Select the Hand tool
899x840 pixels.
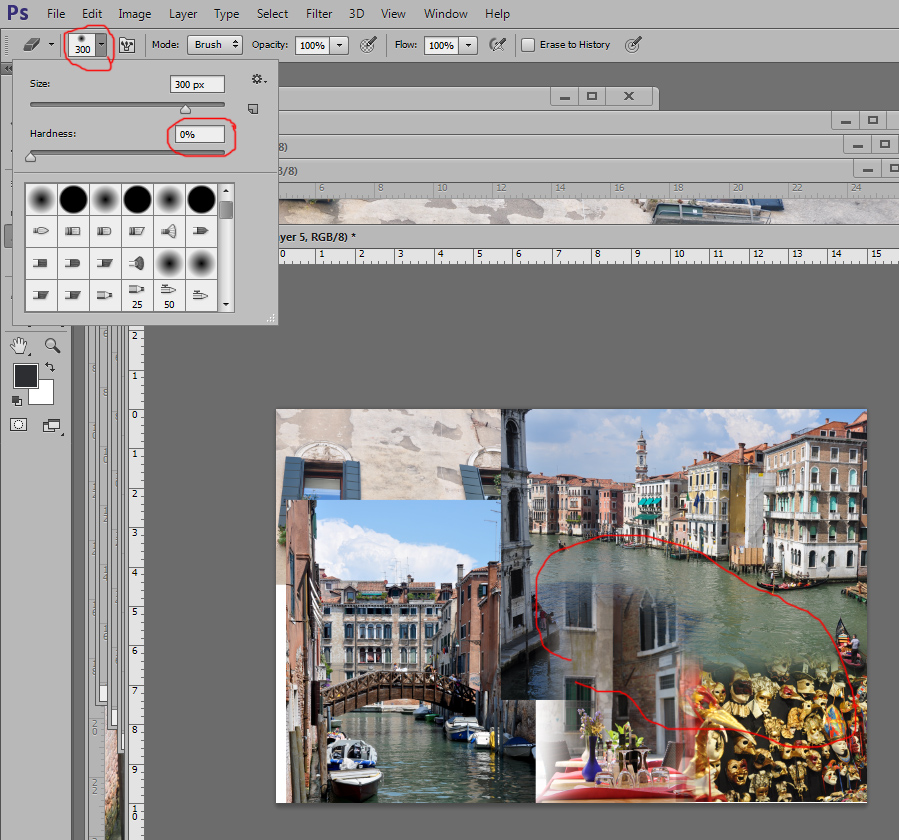click(x=19, y=346)
